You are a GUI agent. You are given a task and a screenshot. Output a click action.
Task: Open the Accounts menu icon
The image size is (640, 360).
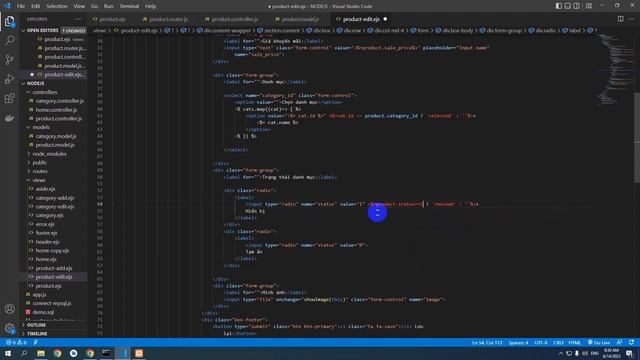(9, 309)
